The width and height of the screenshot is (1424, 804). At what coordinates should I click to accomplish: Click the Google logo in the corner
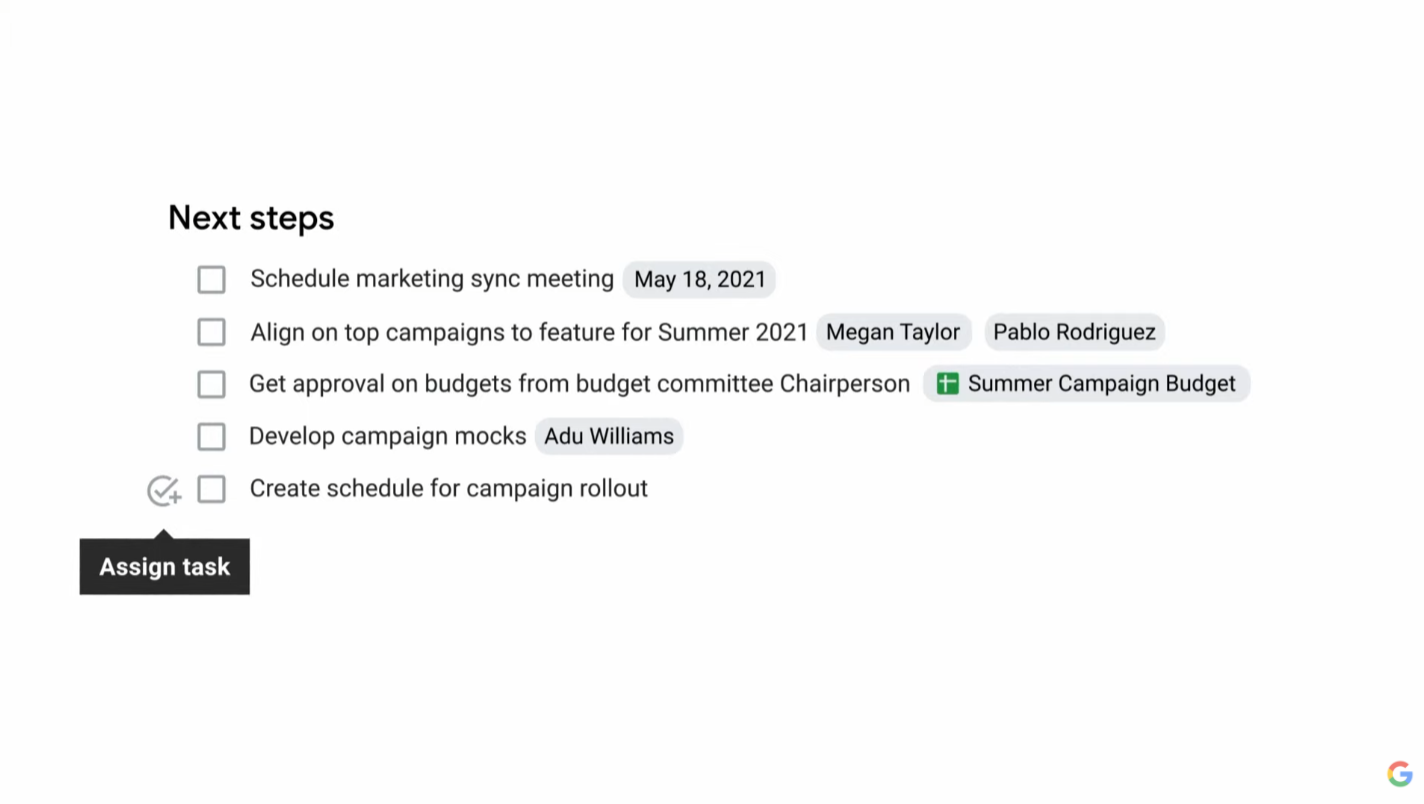point(1399,774)
